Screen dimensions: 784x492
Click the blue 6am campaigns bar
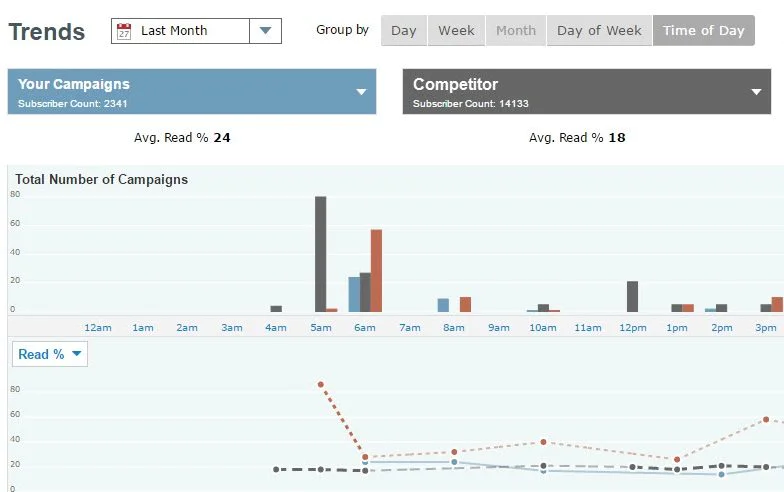[354, 294]
